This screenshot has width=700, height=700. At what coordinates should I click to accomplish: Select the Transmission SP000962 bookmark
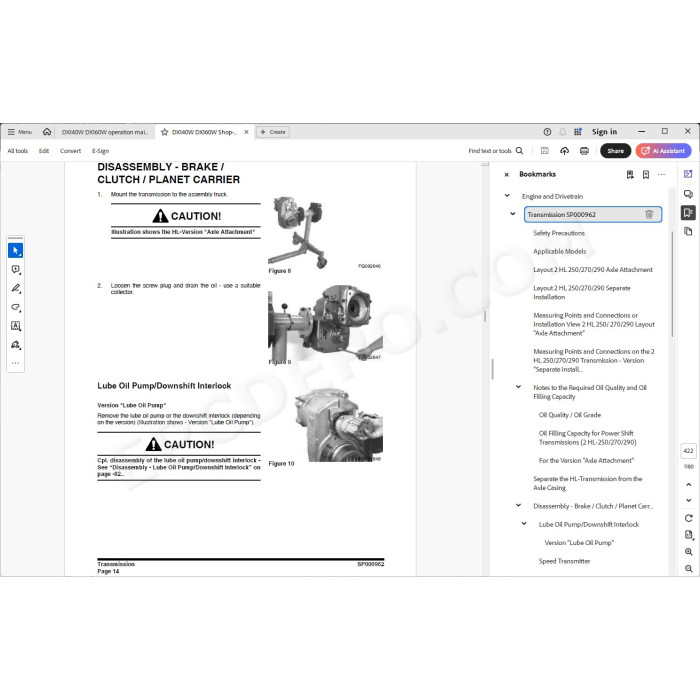click(x=593, y=214)
